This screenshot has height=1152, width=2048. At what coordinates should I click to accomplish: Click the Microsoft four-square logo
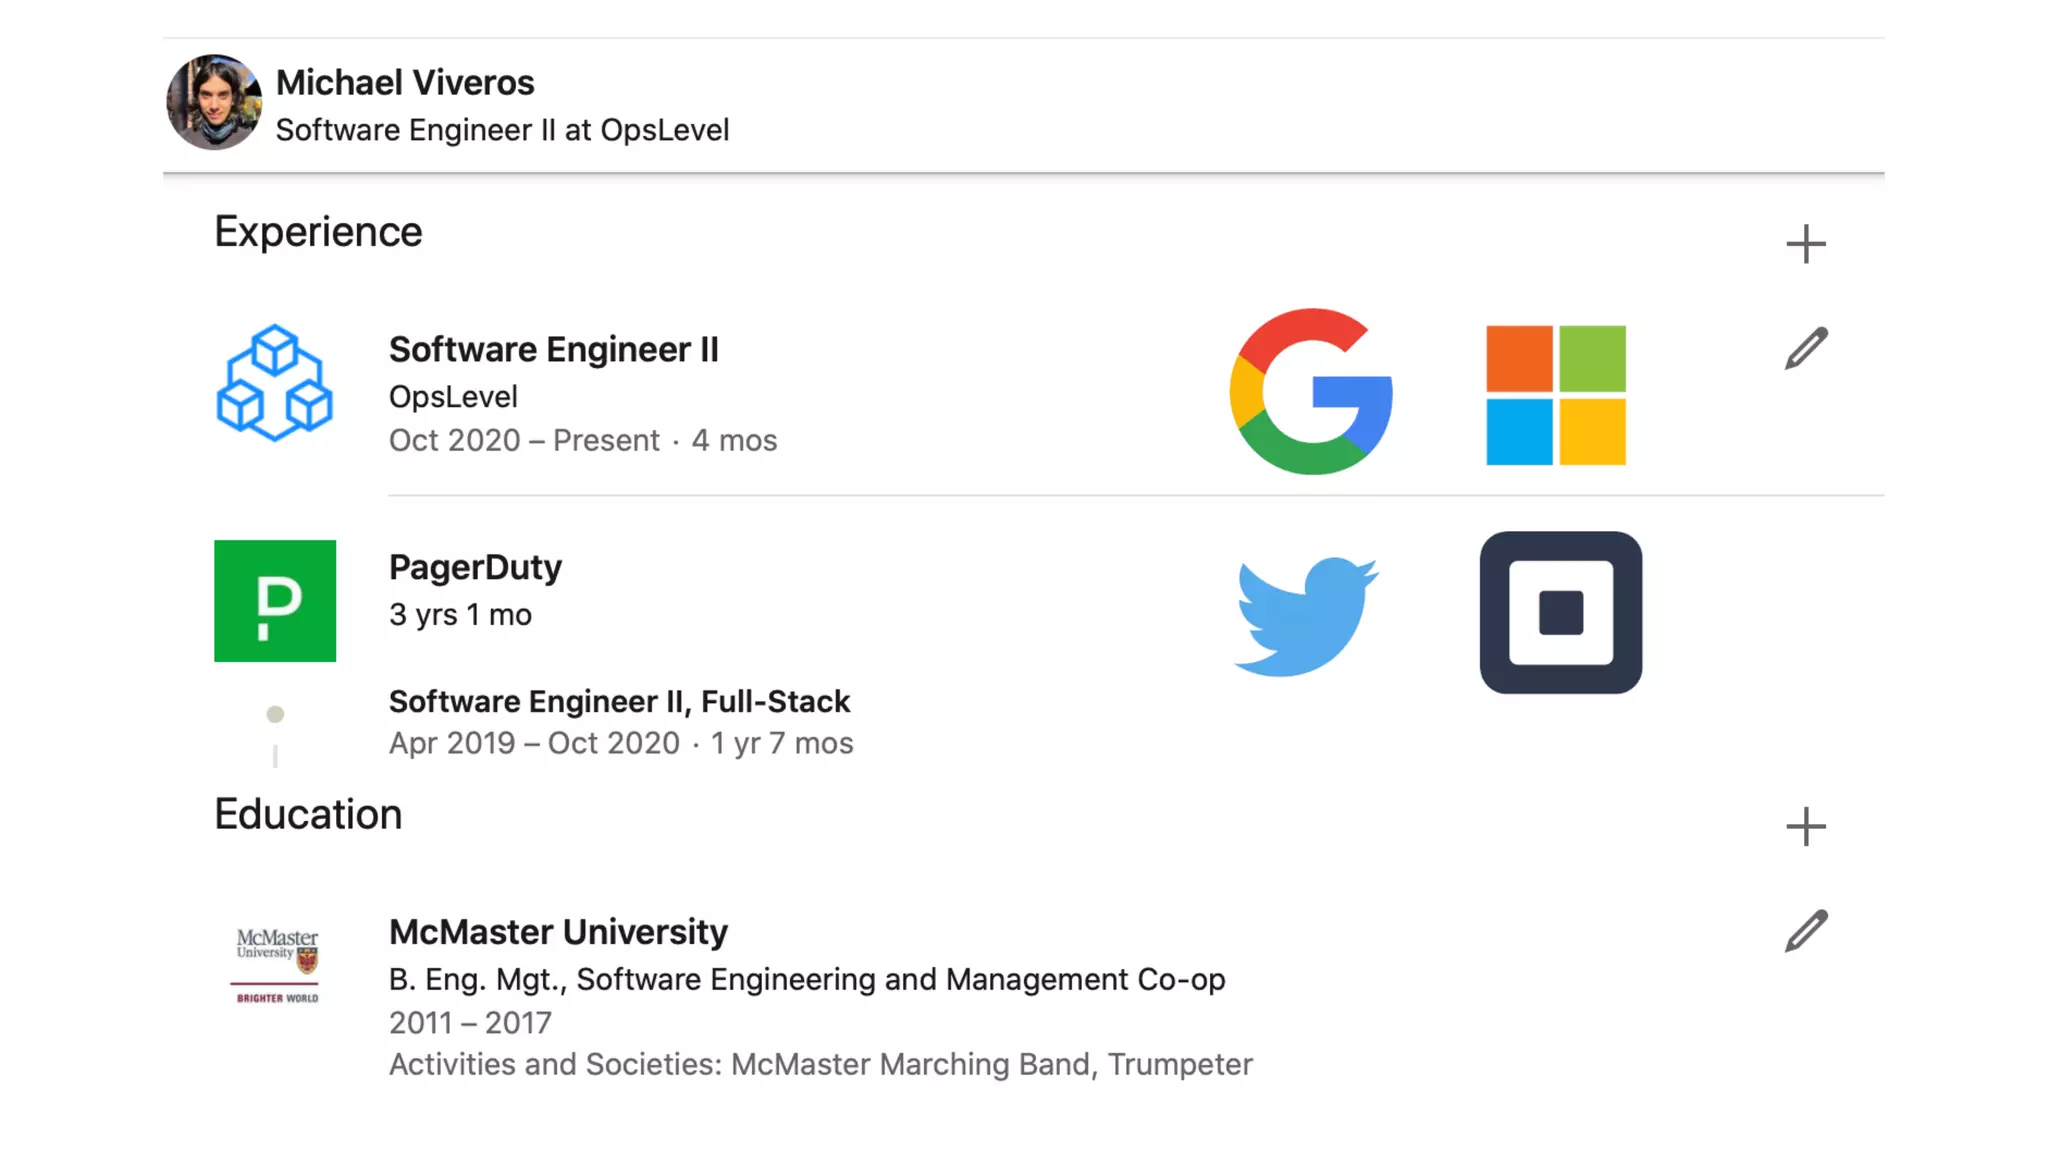(x=1556, y=395)
